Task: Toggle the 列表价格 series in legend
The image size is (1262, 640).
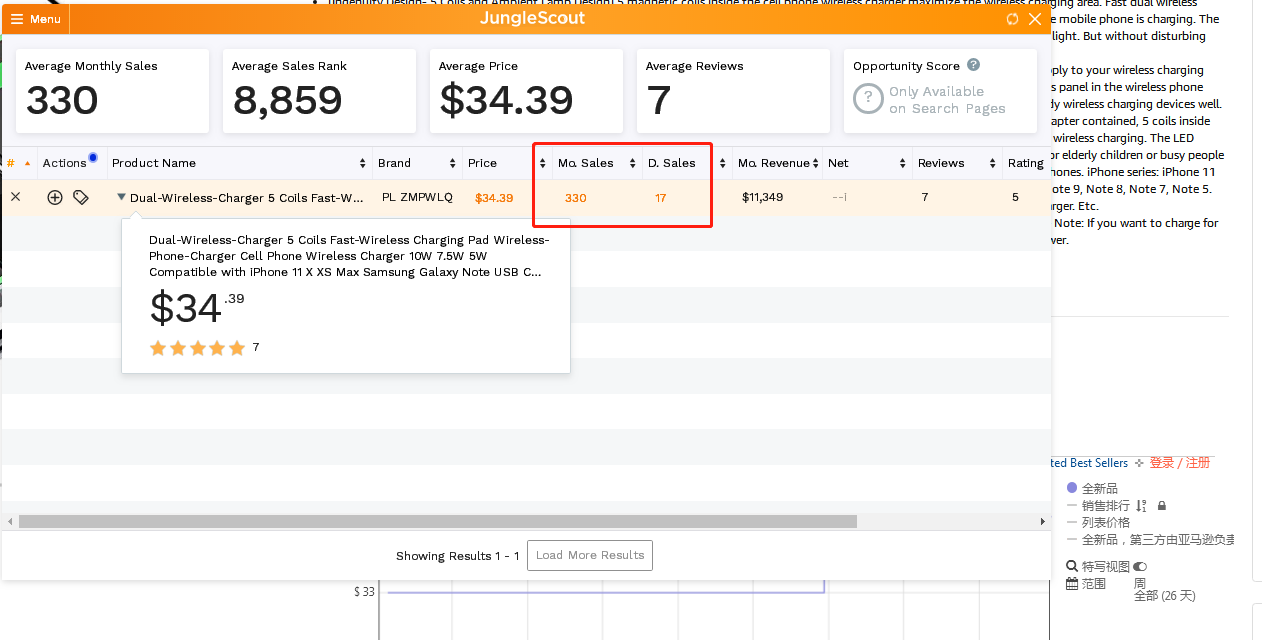Action: [x=1098, y=522]
